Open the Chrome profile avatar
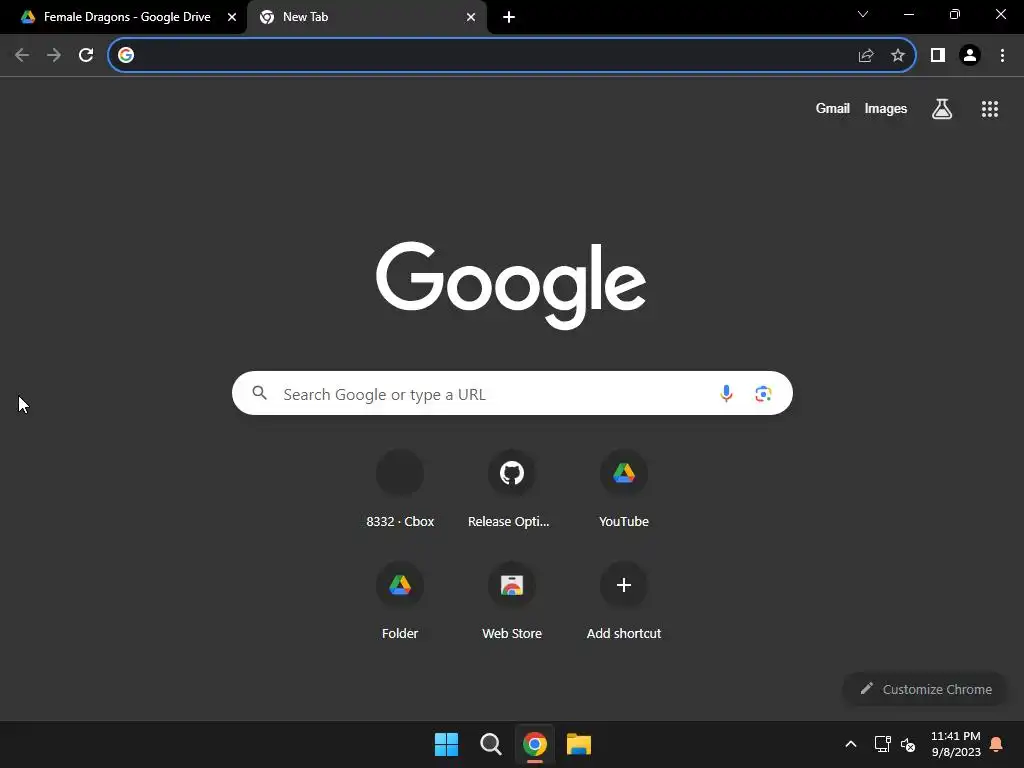This screenshot has width=1024, height=768. (x=970, y=56)
